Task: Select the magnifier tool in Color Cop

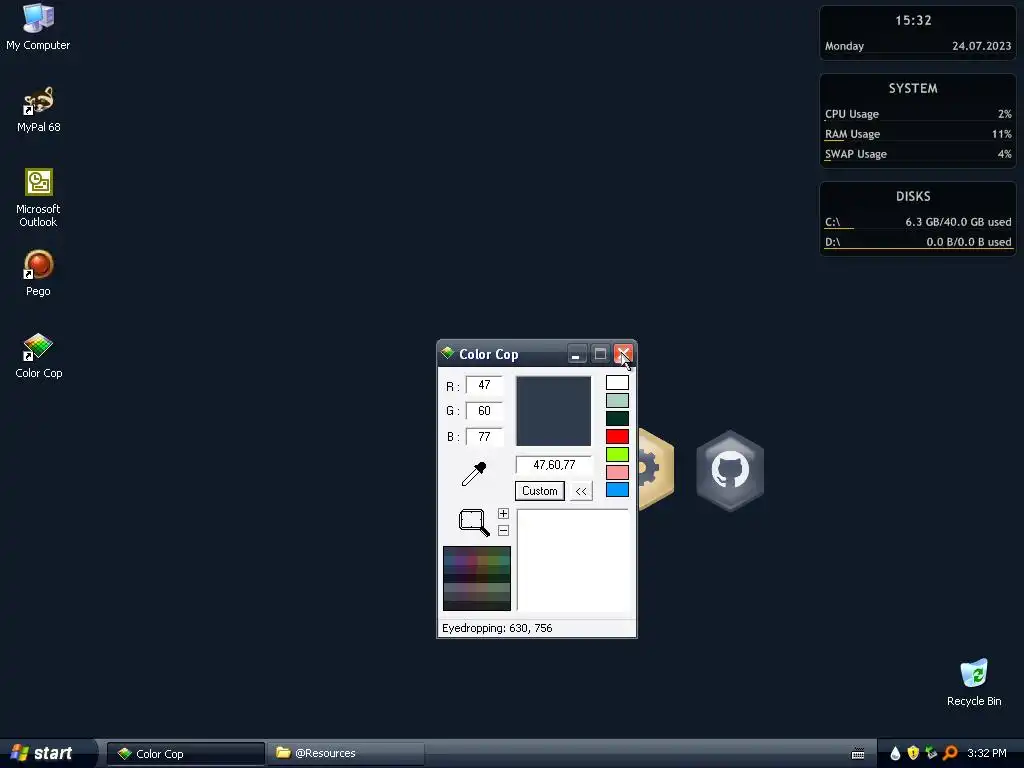Action: coord(474,522)
